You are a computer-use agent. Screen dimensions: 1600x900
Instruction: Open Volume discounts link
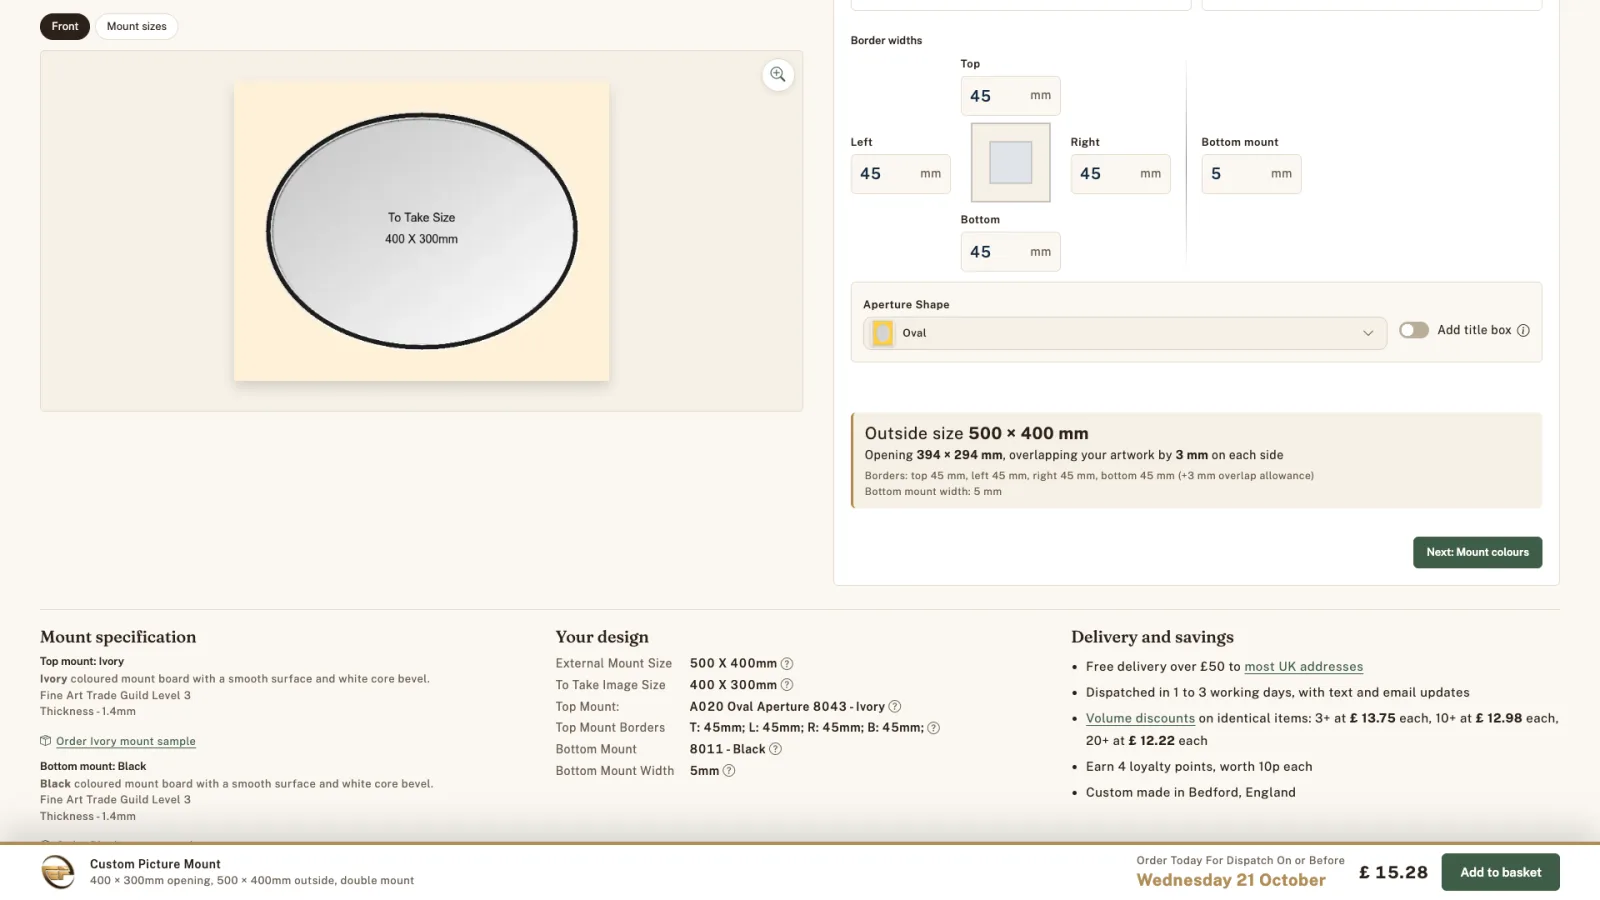[1140, 719]
